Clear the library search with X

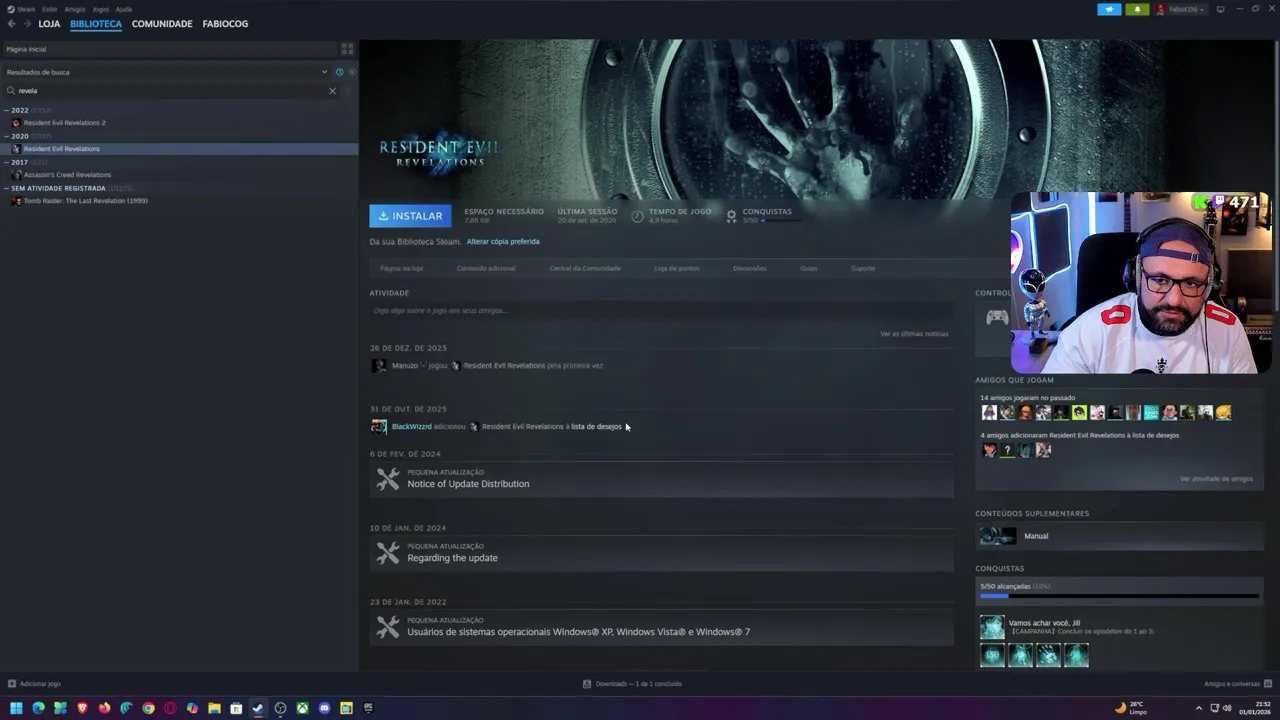[332, 91]
